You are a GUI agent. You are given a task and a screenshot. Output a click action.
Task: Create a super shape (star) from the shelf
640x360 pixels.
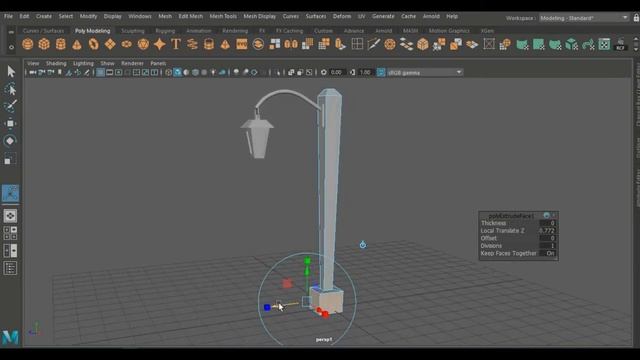click(x=160, y=44)
